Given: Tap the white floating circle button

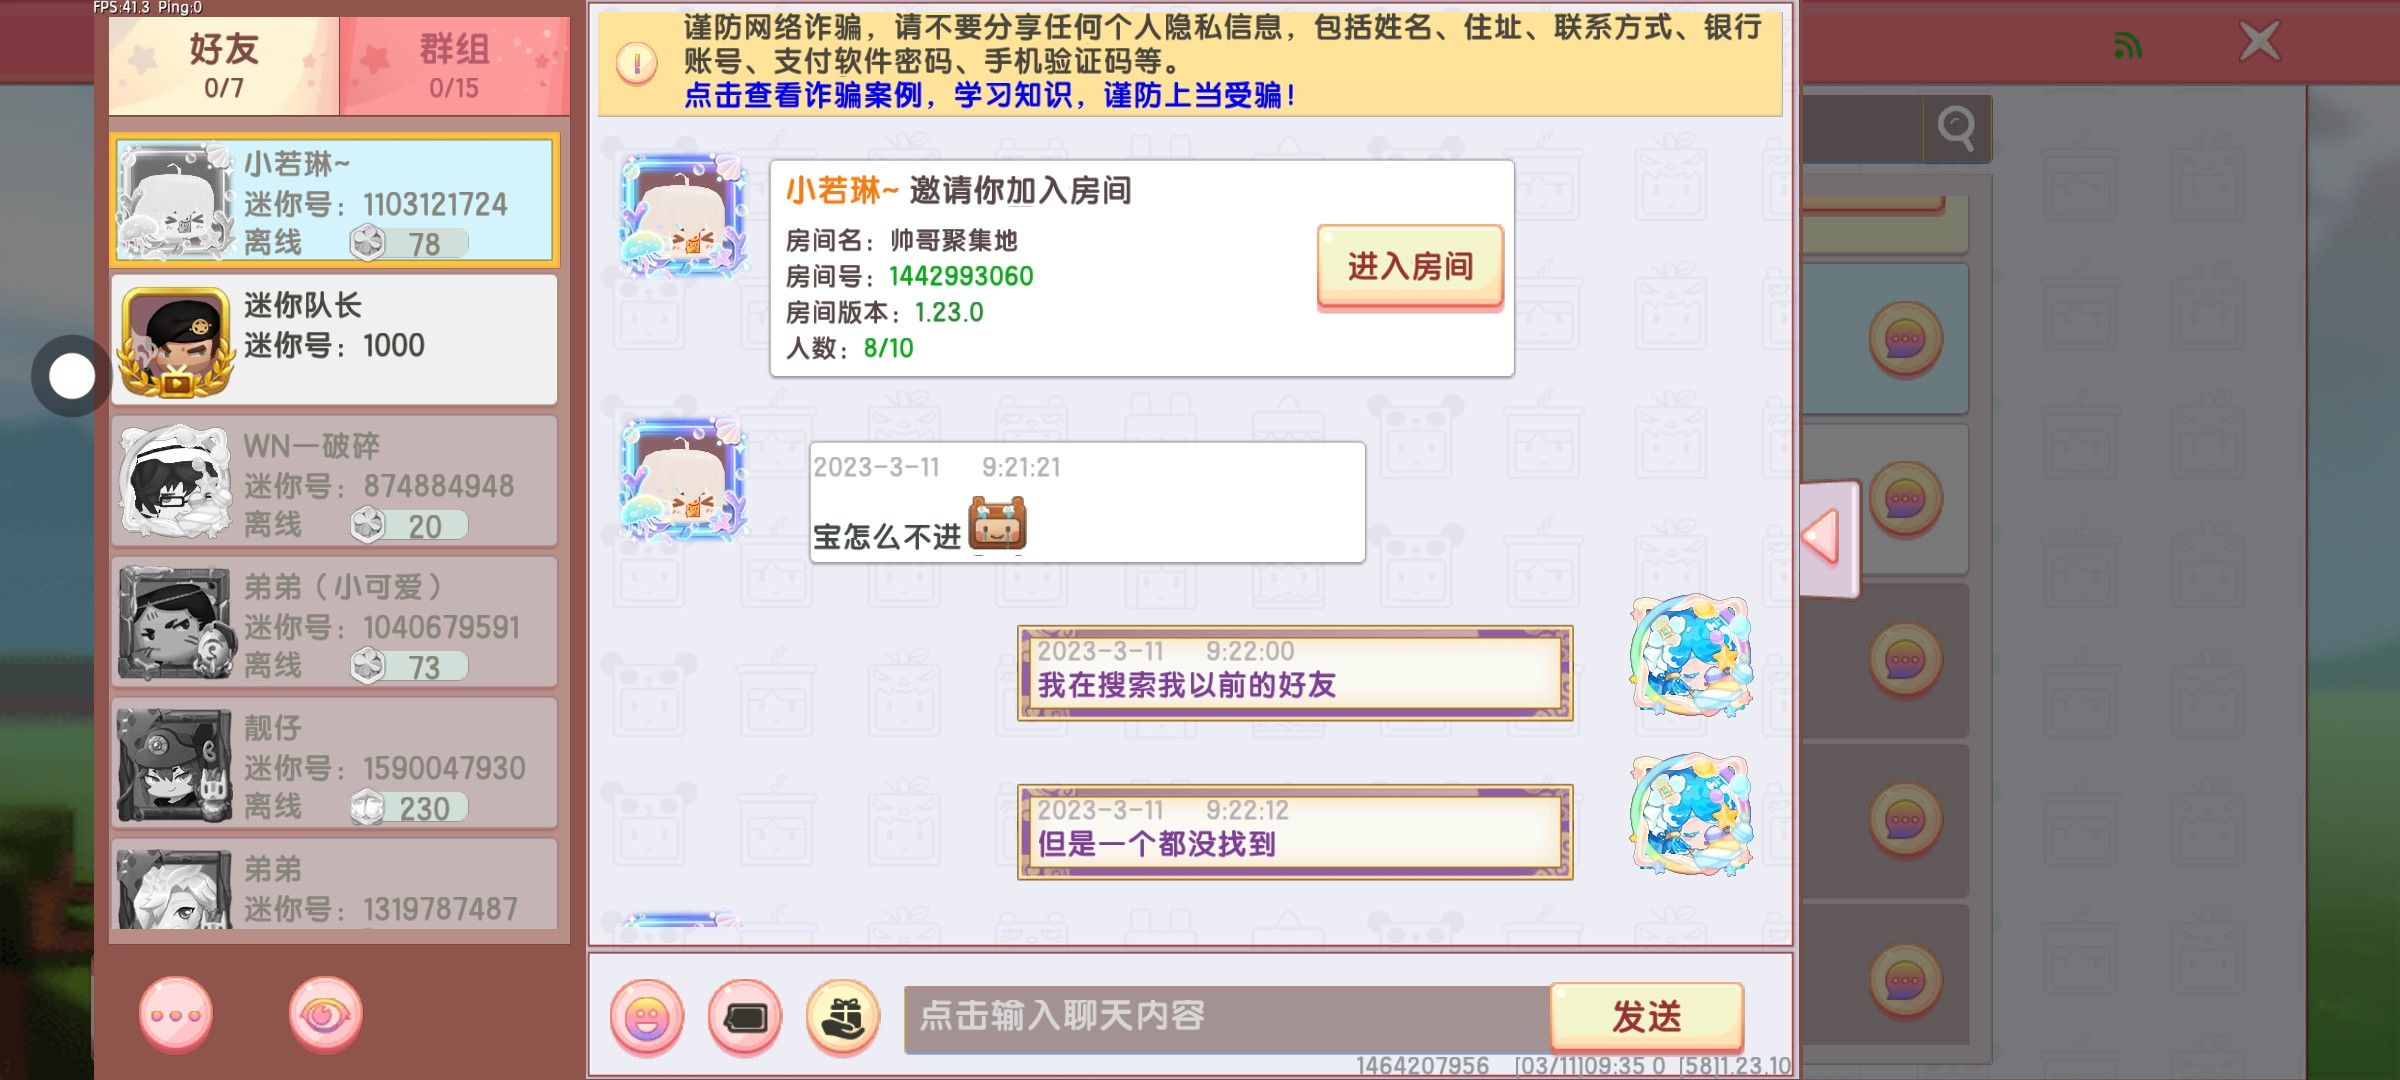Looking at the screenshot, I should pos(72,377).
